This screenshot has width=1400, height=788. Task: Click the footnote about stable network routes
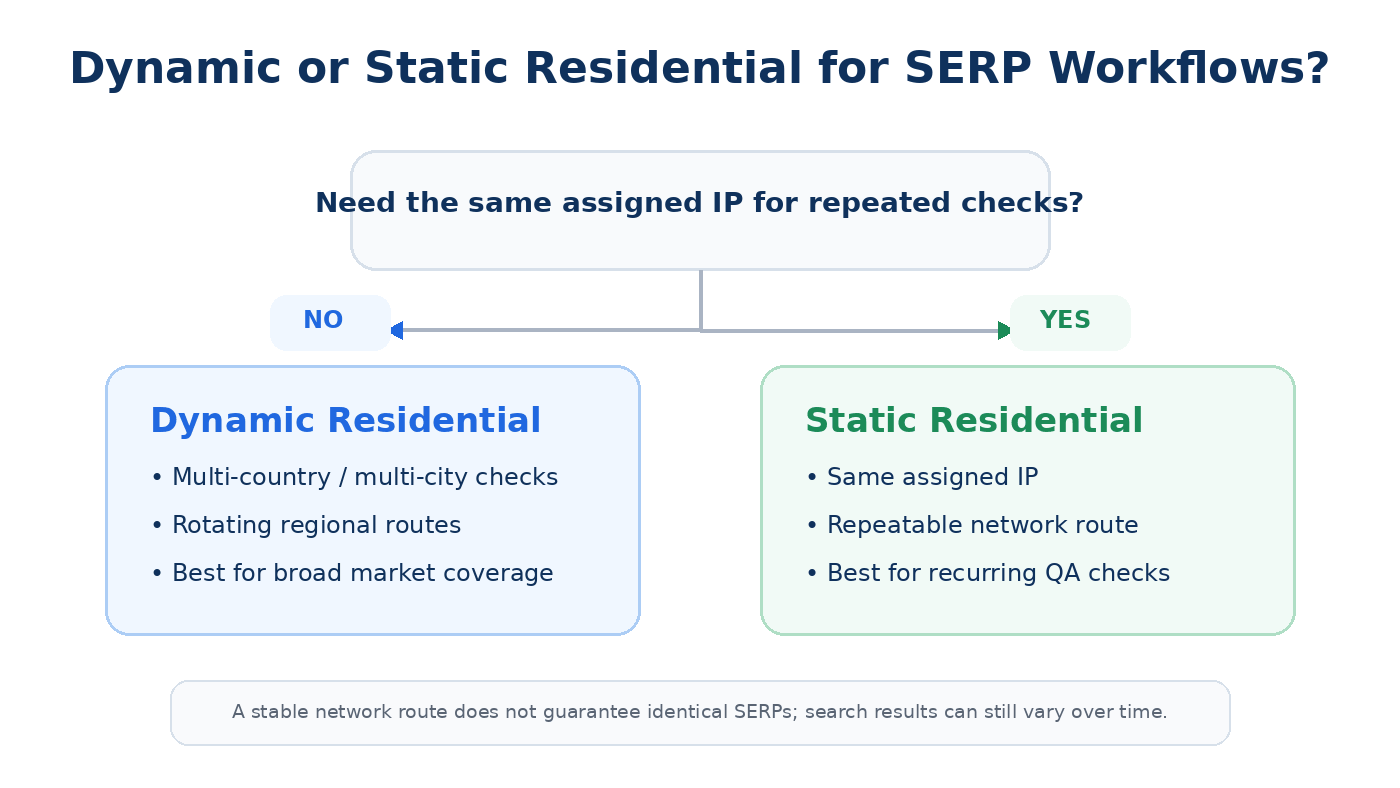click(x=700, y=712)
